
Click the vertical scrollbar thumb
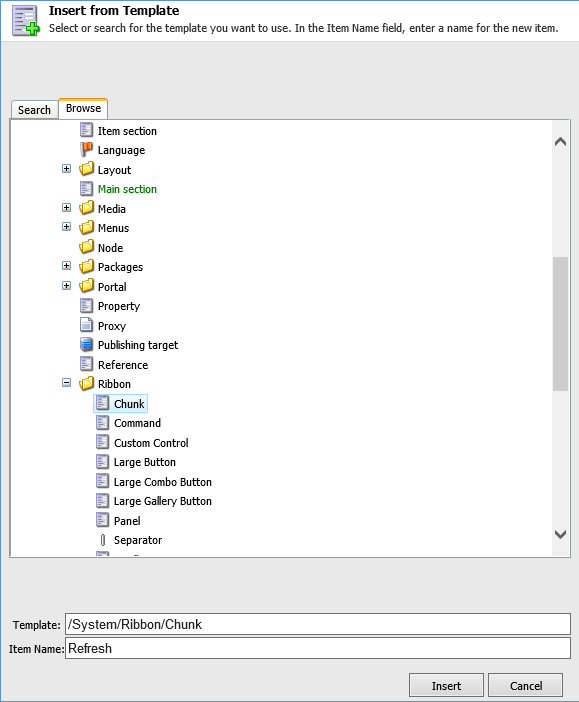560,324
